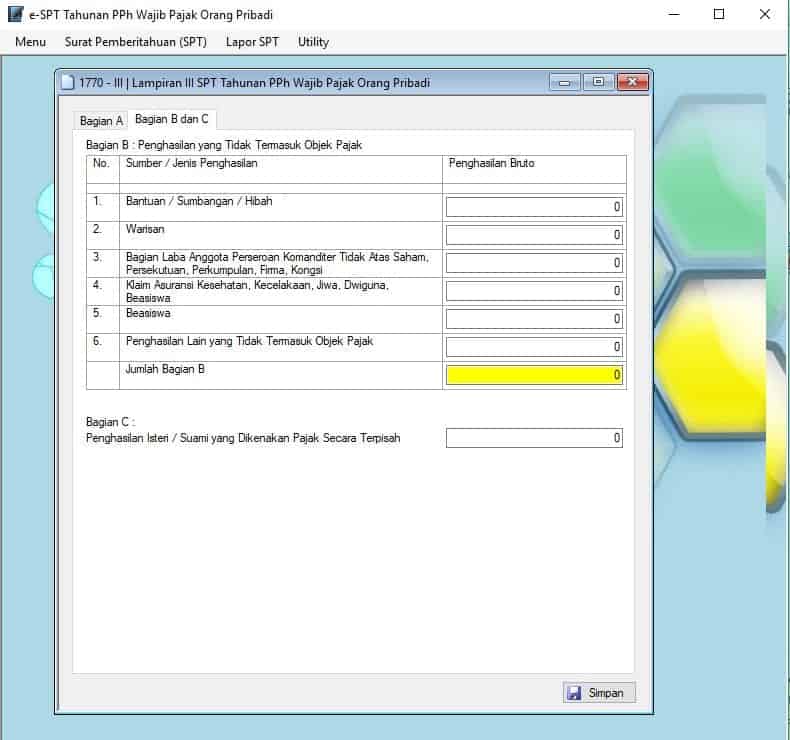Minimize the 1770-III Lampiran child window
The width and height of the screenshot is (790, 740).
[x=565, y=83]
